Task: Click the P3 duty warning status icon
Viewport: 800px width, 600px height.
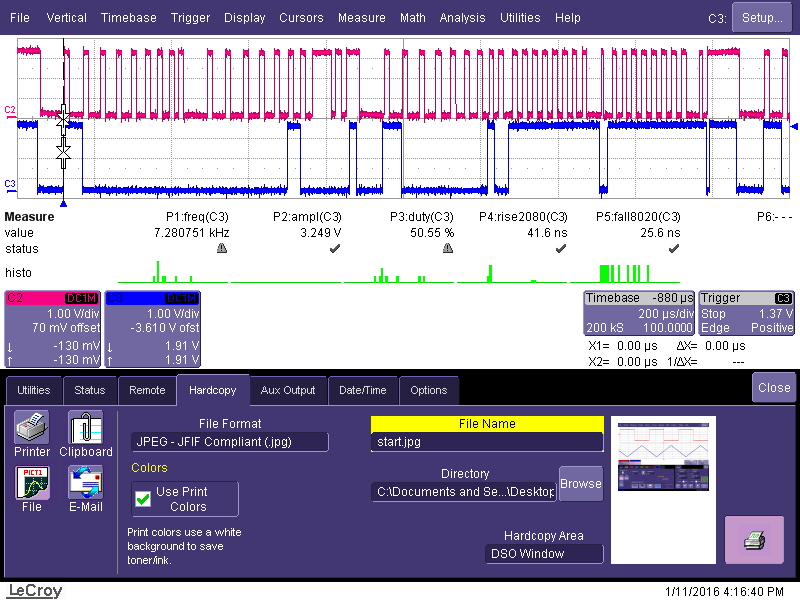Action: pos(447,248)
